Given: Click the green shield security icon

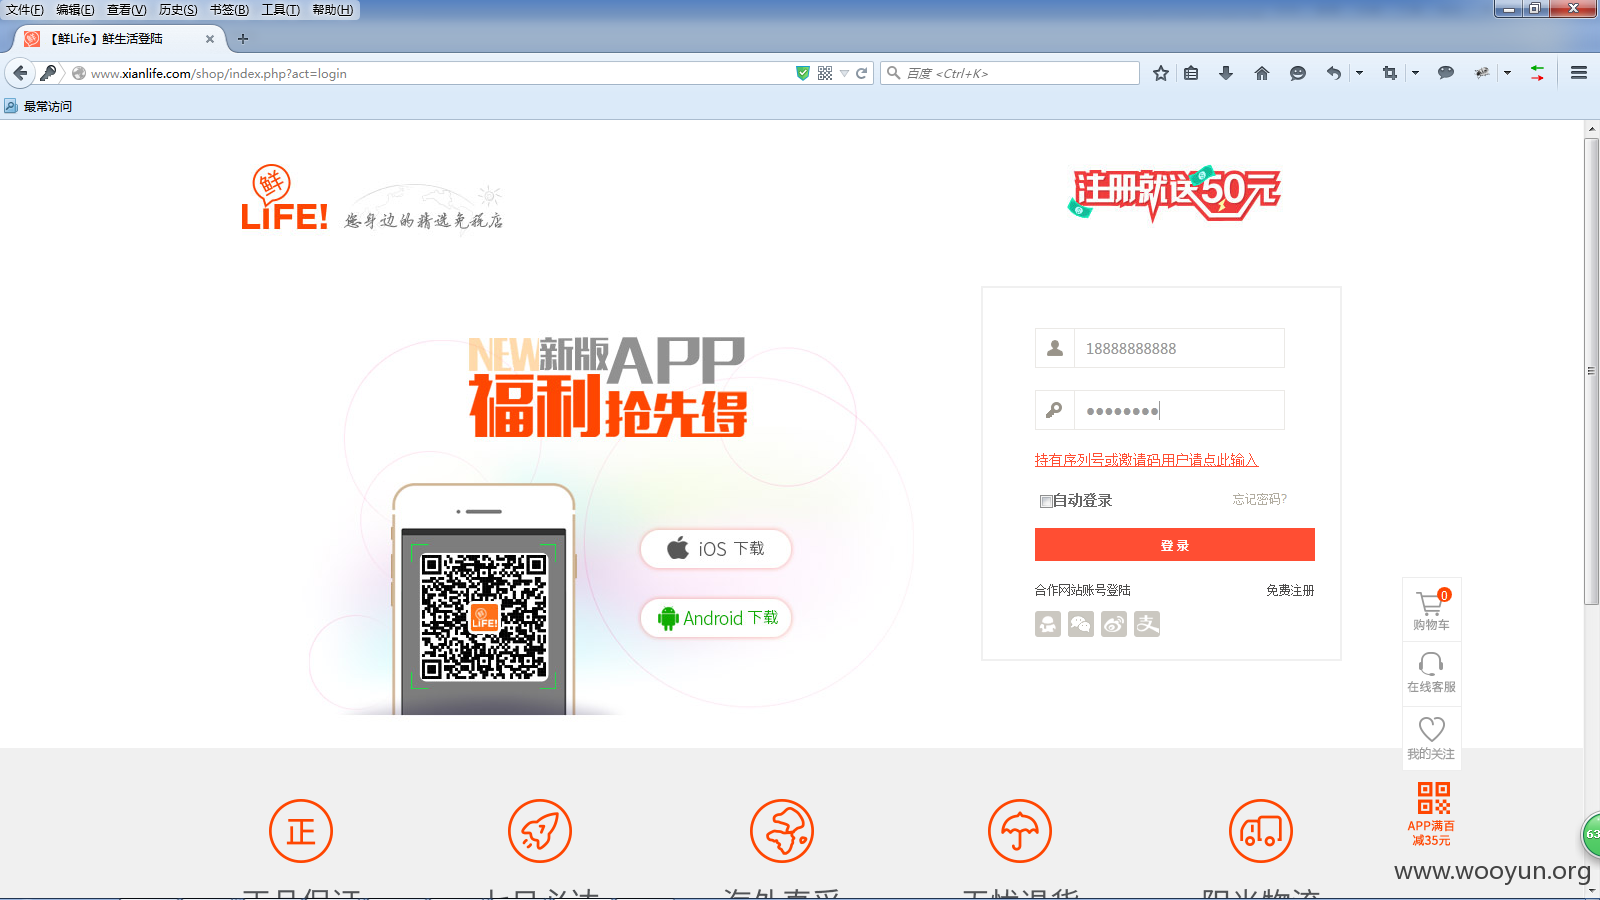Looking at the screenshot, I should 802,73.
